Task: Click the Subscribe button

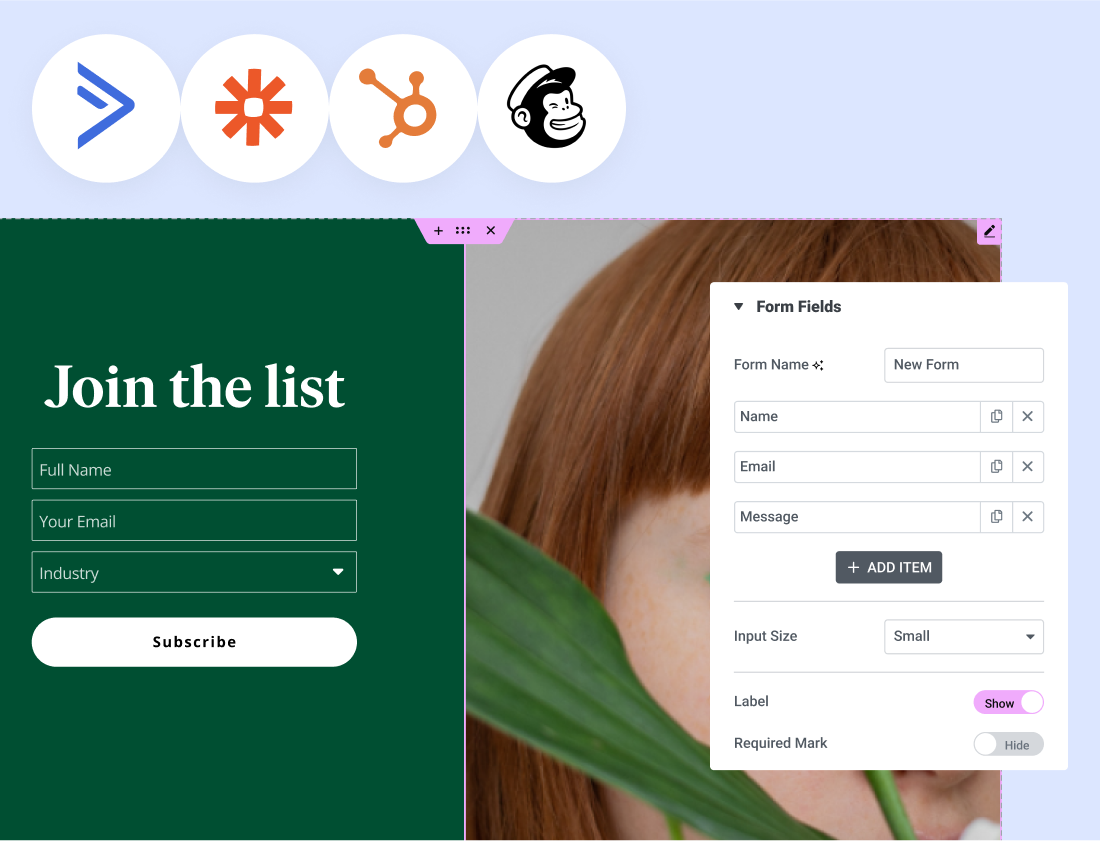Action: pos(194,642)
